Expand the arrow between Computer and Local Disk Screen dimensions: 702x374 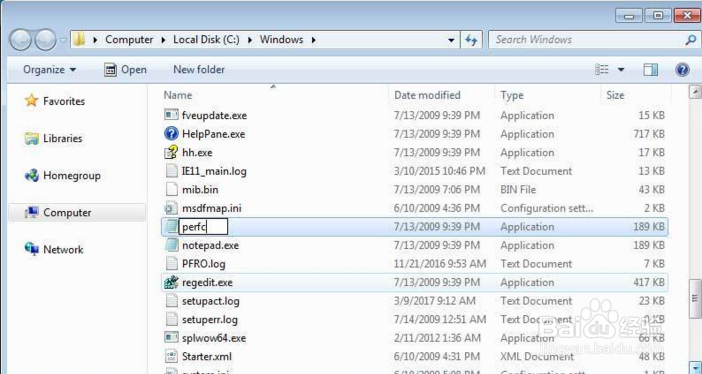[x=163, y=40]
